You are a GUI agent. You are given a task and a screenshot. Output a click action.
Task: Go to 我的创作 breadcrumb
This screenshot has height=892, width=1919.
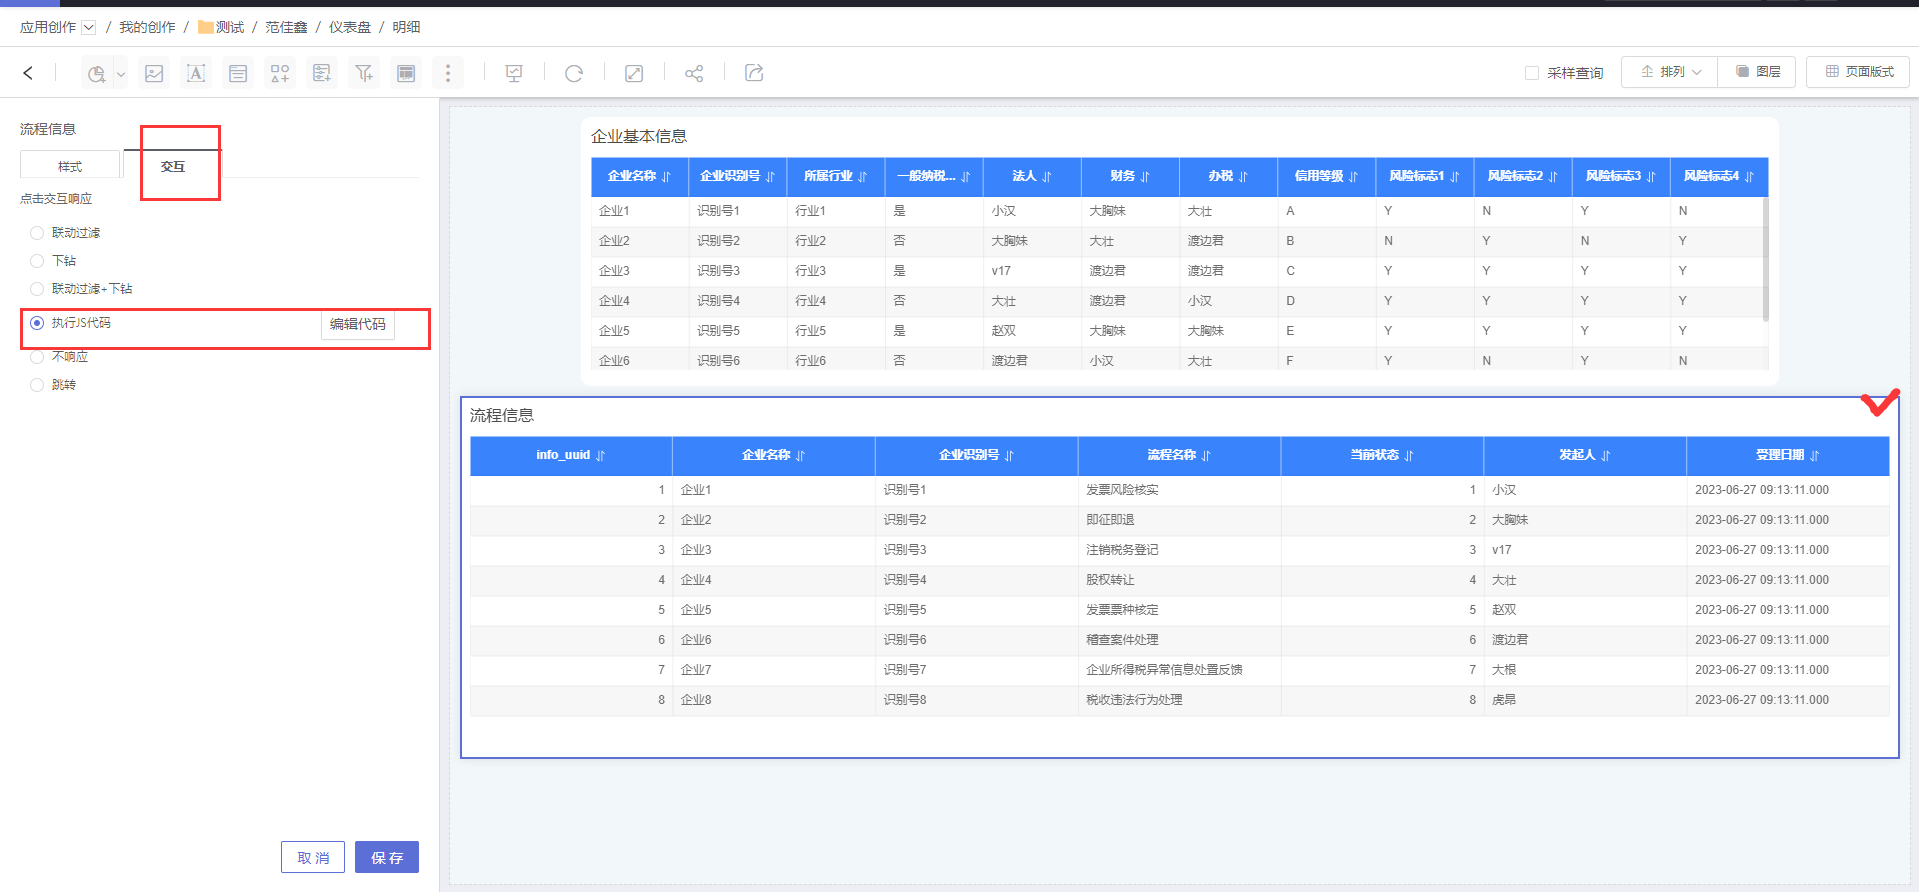tap(147, 27)
